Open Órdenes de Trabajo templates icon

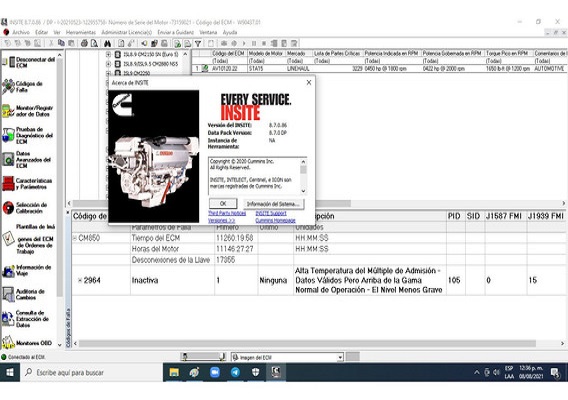pyautogui.click(x=8, y=239)
